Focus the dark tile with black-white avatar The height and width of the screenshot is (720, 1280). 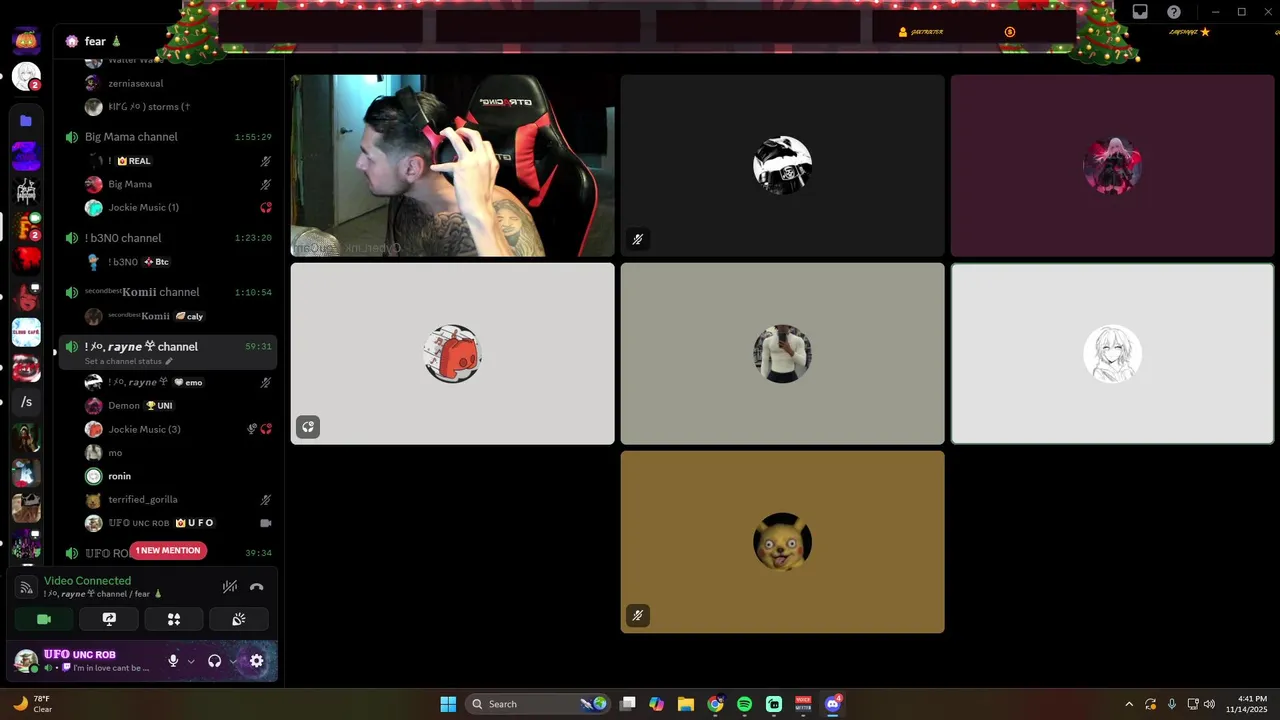pos(782,166)
